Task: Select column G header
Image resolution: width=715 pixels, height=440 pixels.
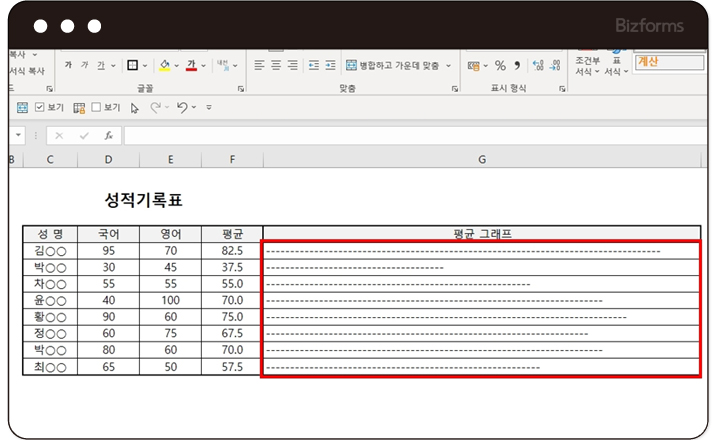Action: [482, 160]
